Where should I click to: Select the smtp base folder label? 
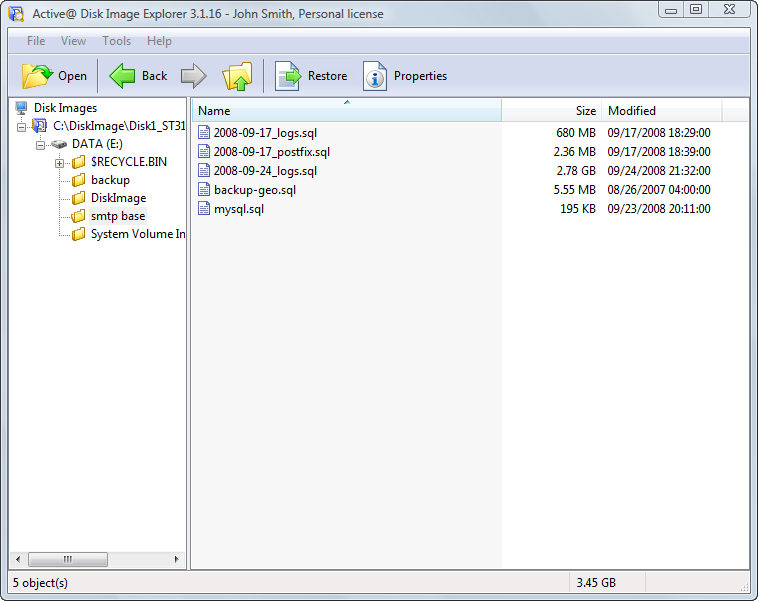118,216
